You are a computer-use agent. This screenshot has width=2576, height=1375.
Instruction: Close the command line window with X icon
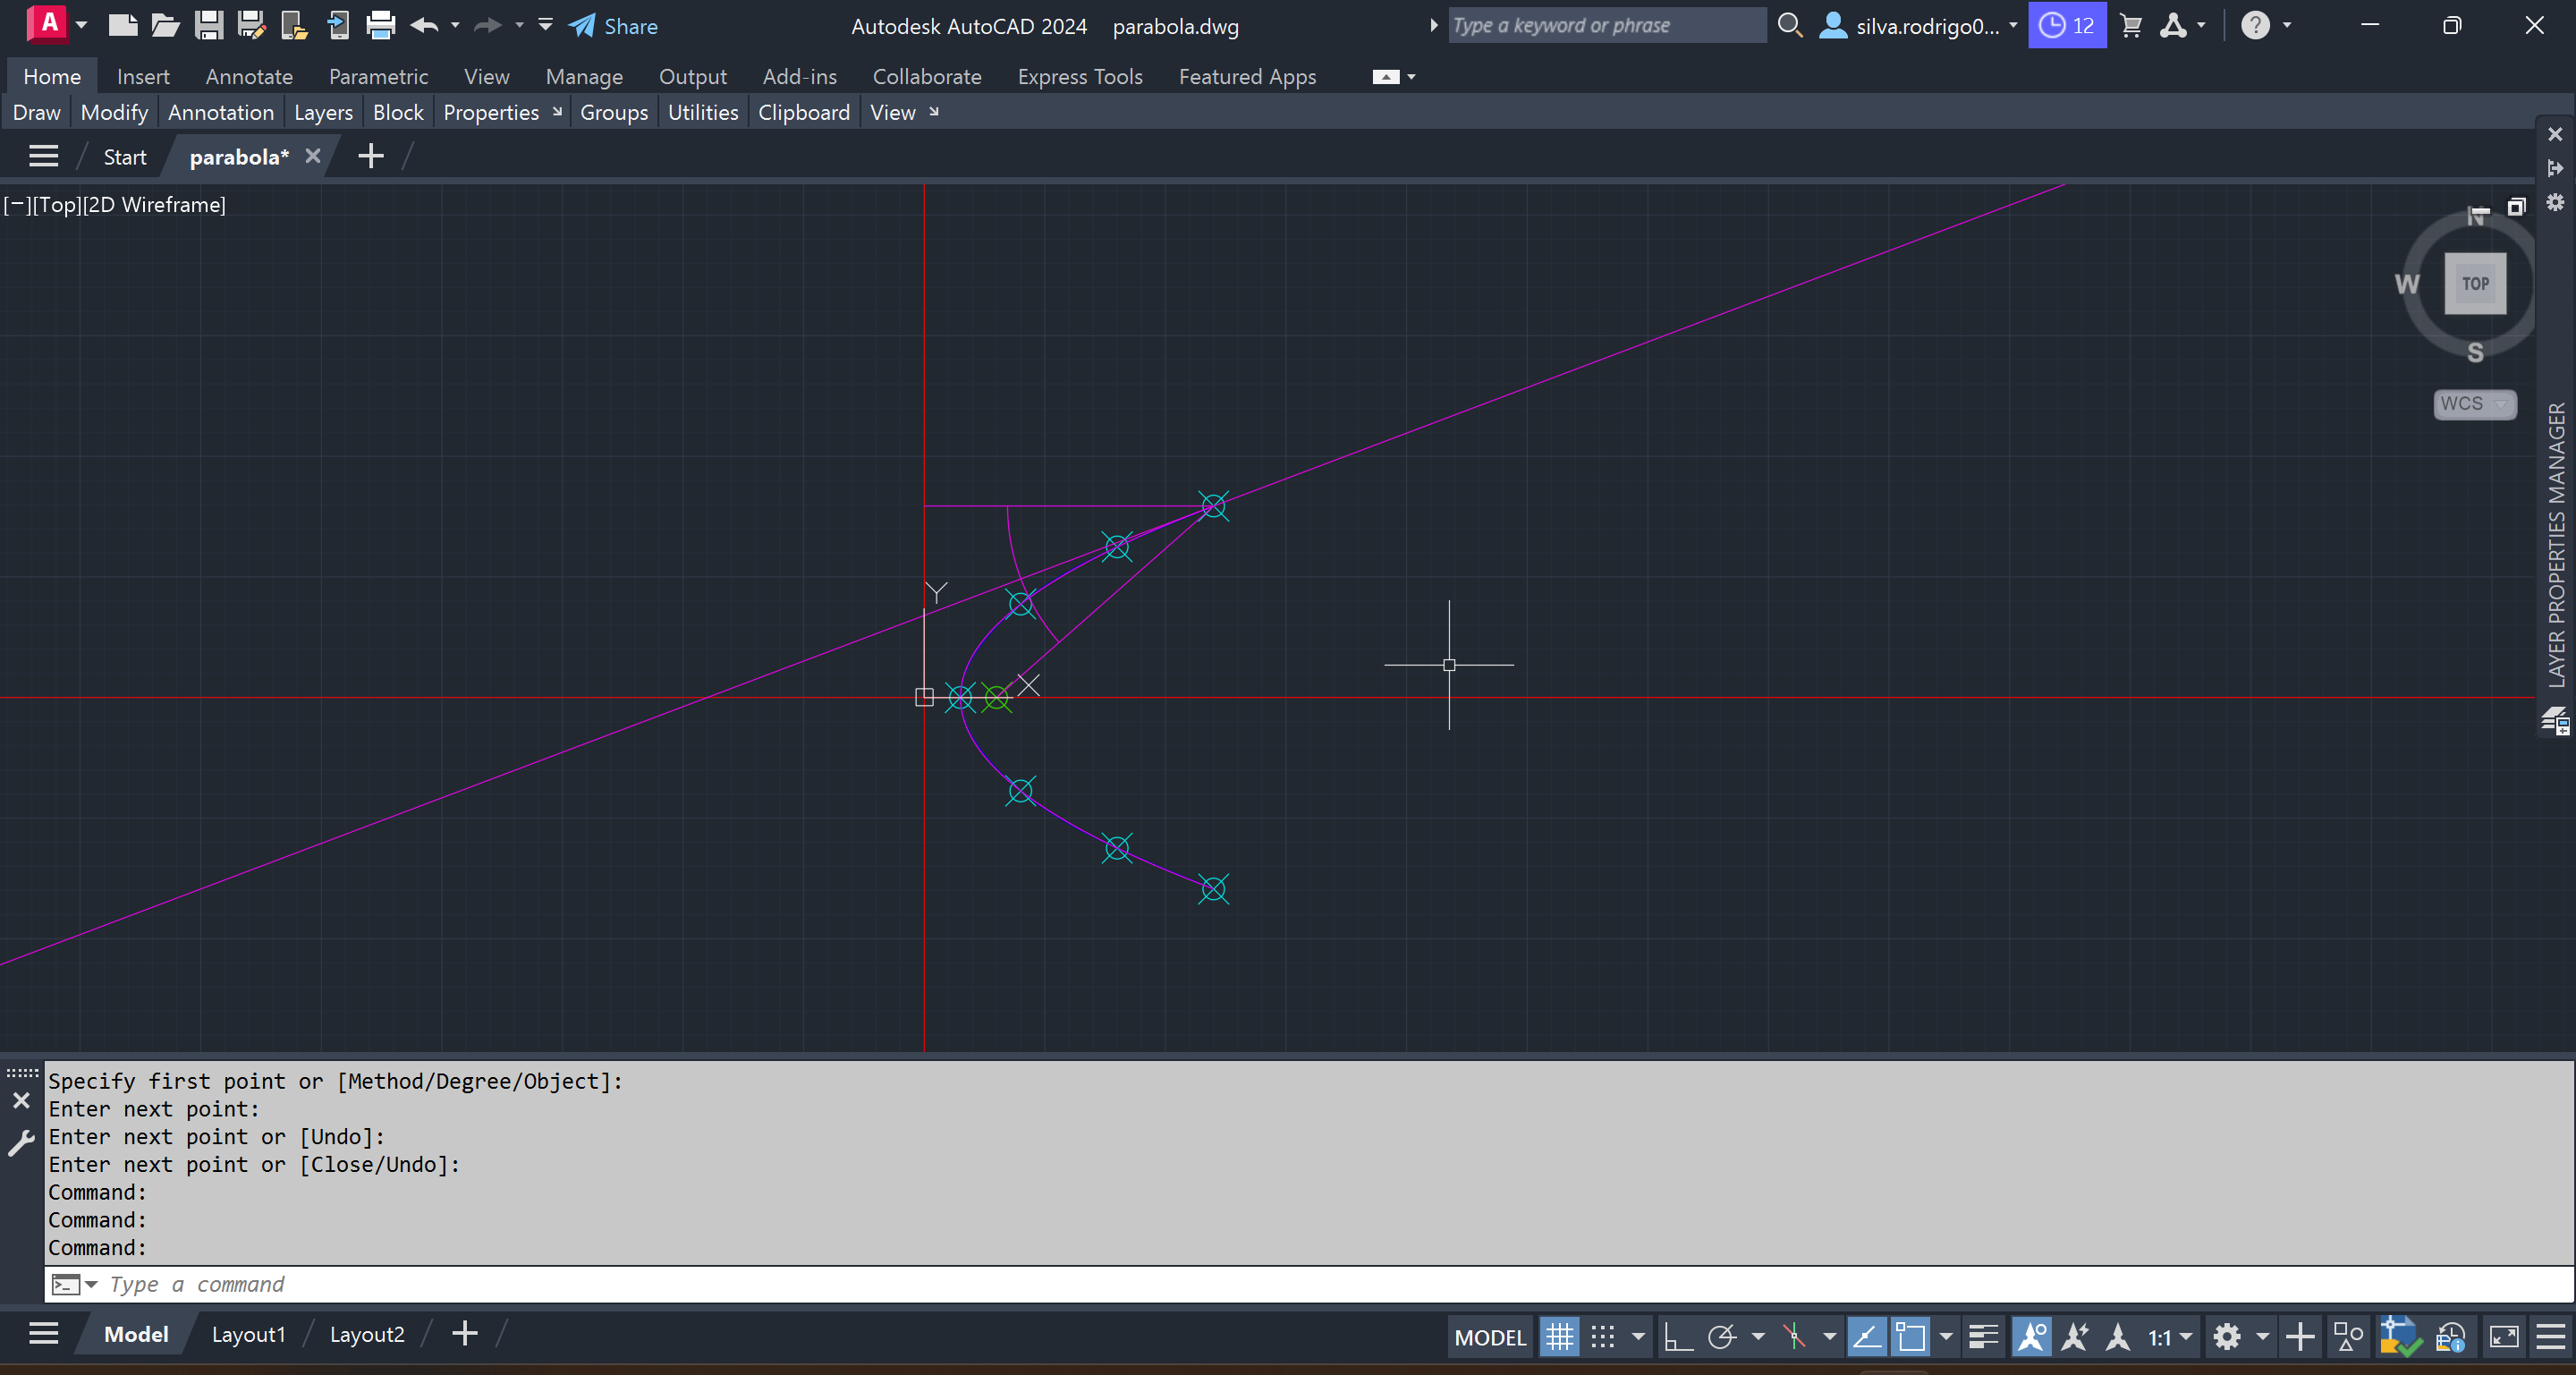[21, 1100]
